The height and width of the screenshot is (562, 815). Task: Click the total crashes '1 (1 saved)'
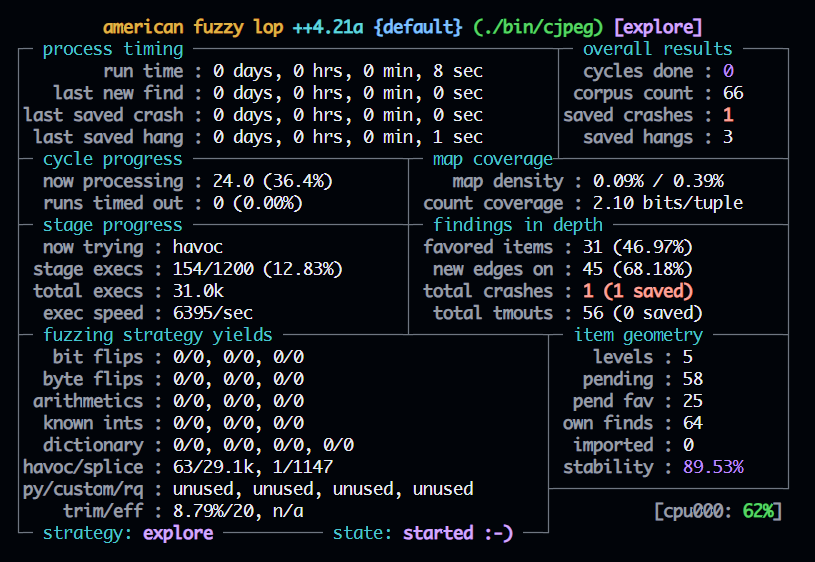(638, 291)
